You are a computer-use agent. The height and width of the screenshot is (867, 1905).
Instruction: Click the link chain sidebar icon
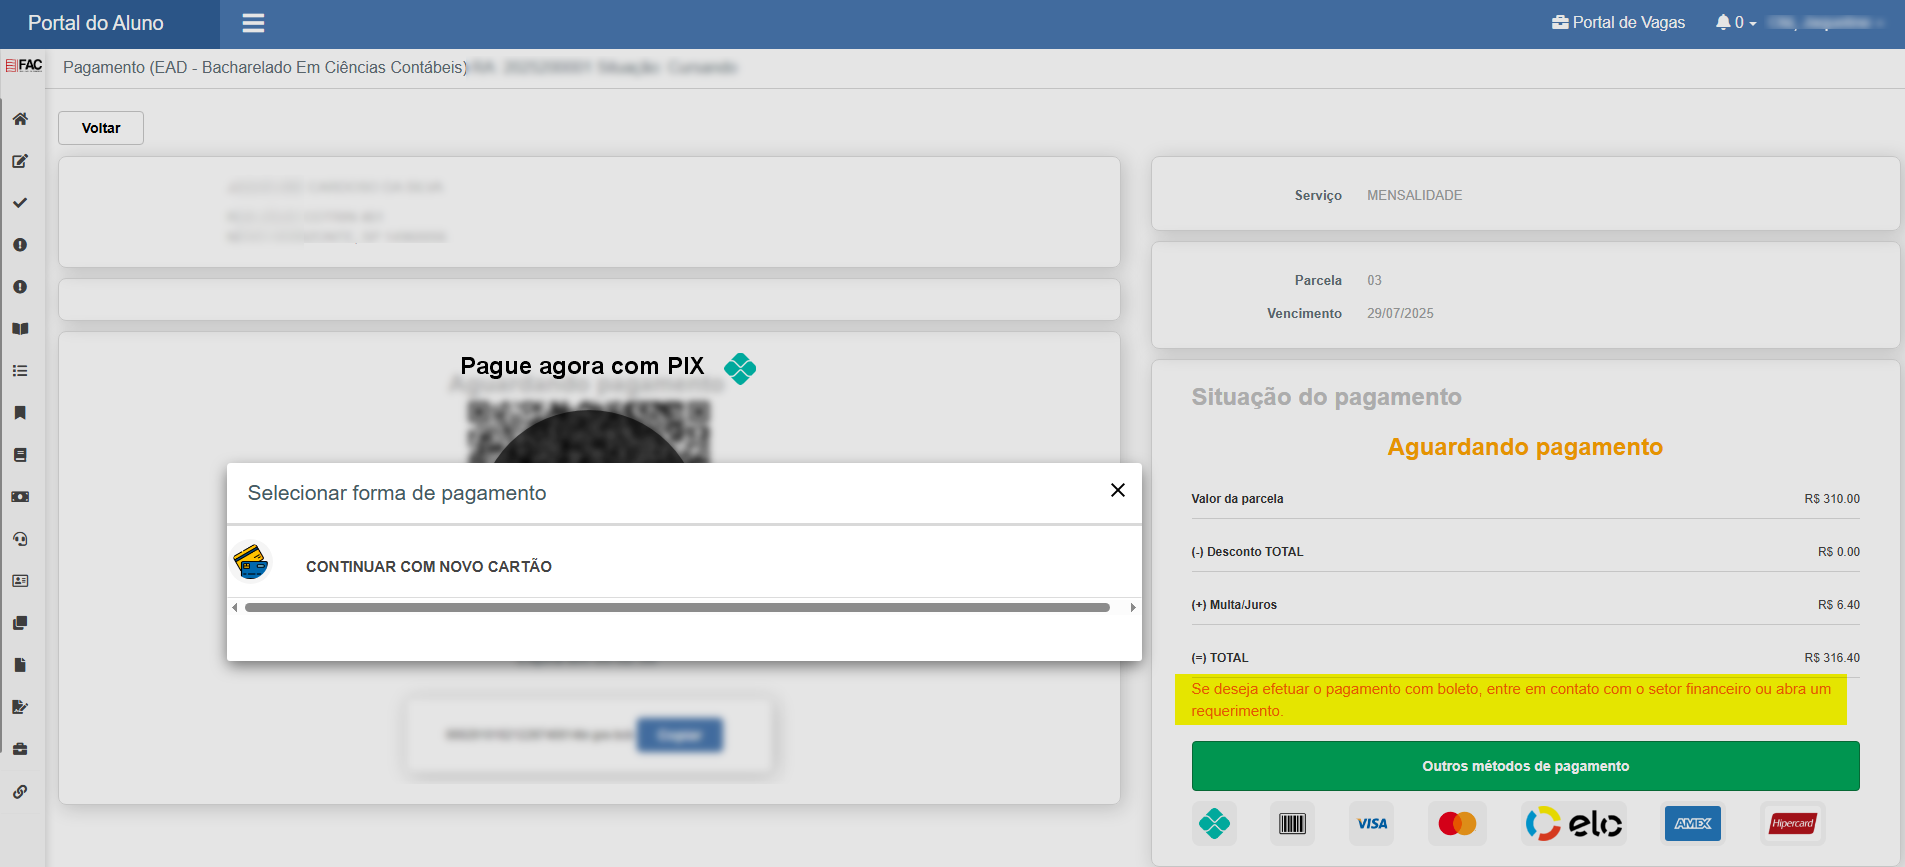(x=20, y=791)
